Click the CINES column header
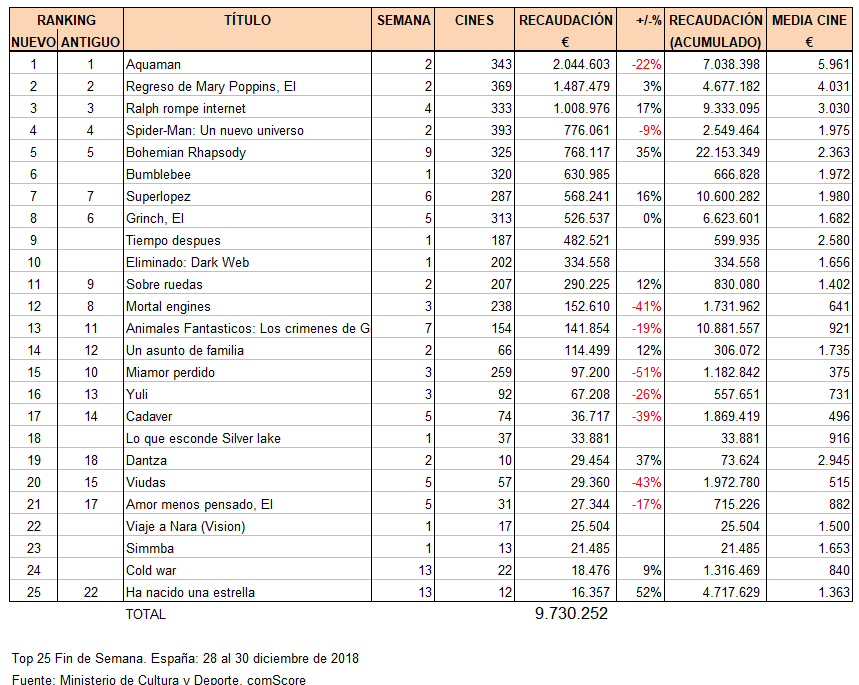 coord(474,20)
